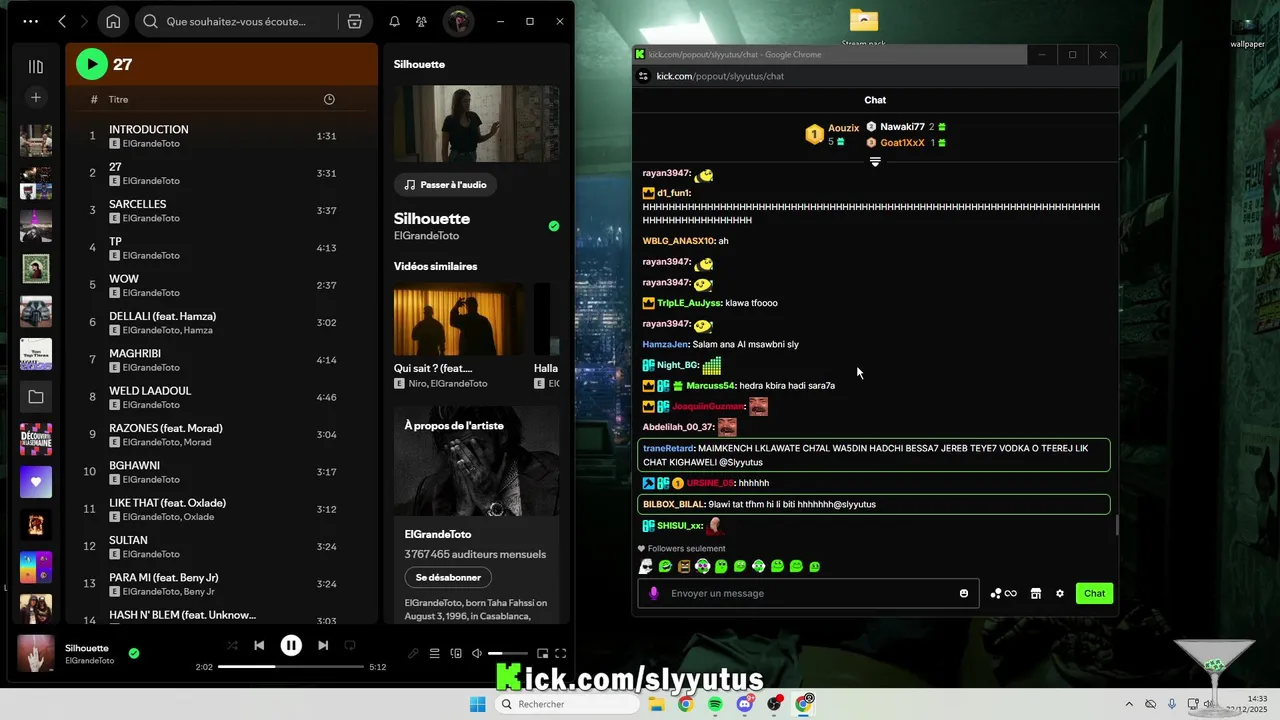Toggle saved checkmark in now playing bar

tap(134, 653)
